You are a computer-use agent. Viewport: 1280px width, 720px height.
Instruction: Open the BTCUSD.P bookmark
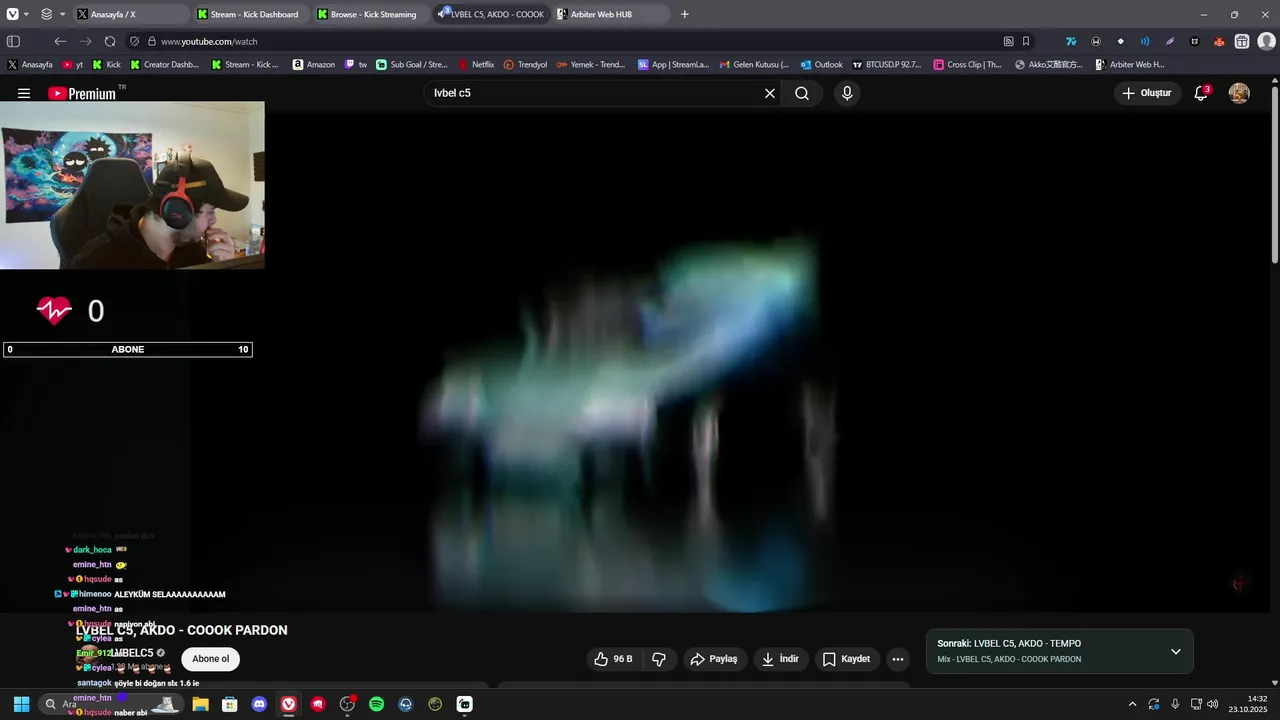(887, 64)
